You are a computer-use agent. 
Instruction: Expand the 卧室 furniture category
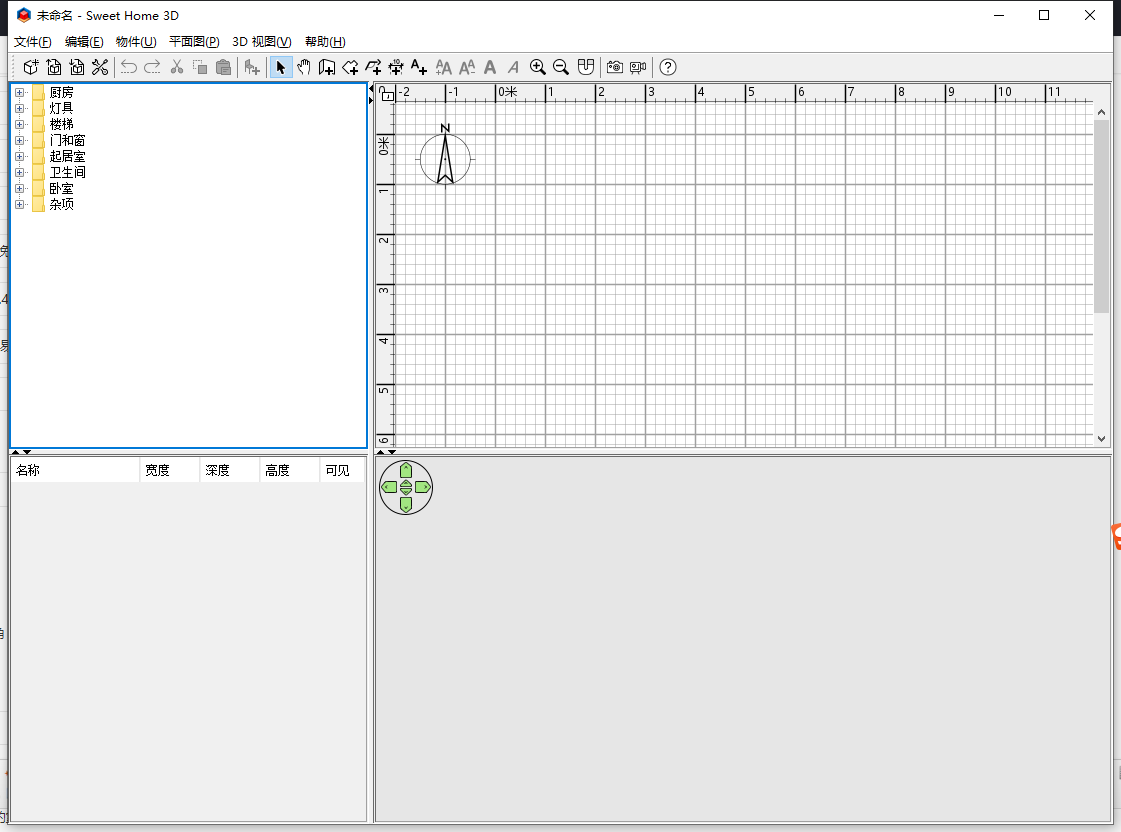pyautogui.click(x=19, y=189)
